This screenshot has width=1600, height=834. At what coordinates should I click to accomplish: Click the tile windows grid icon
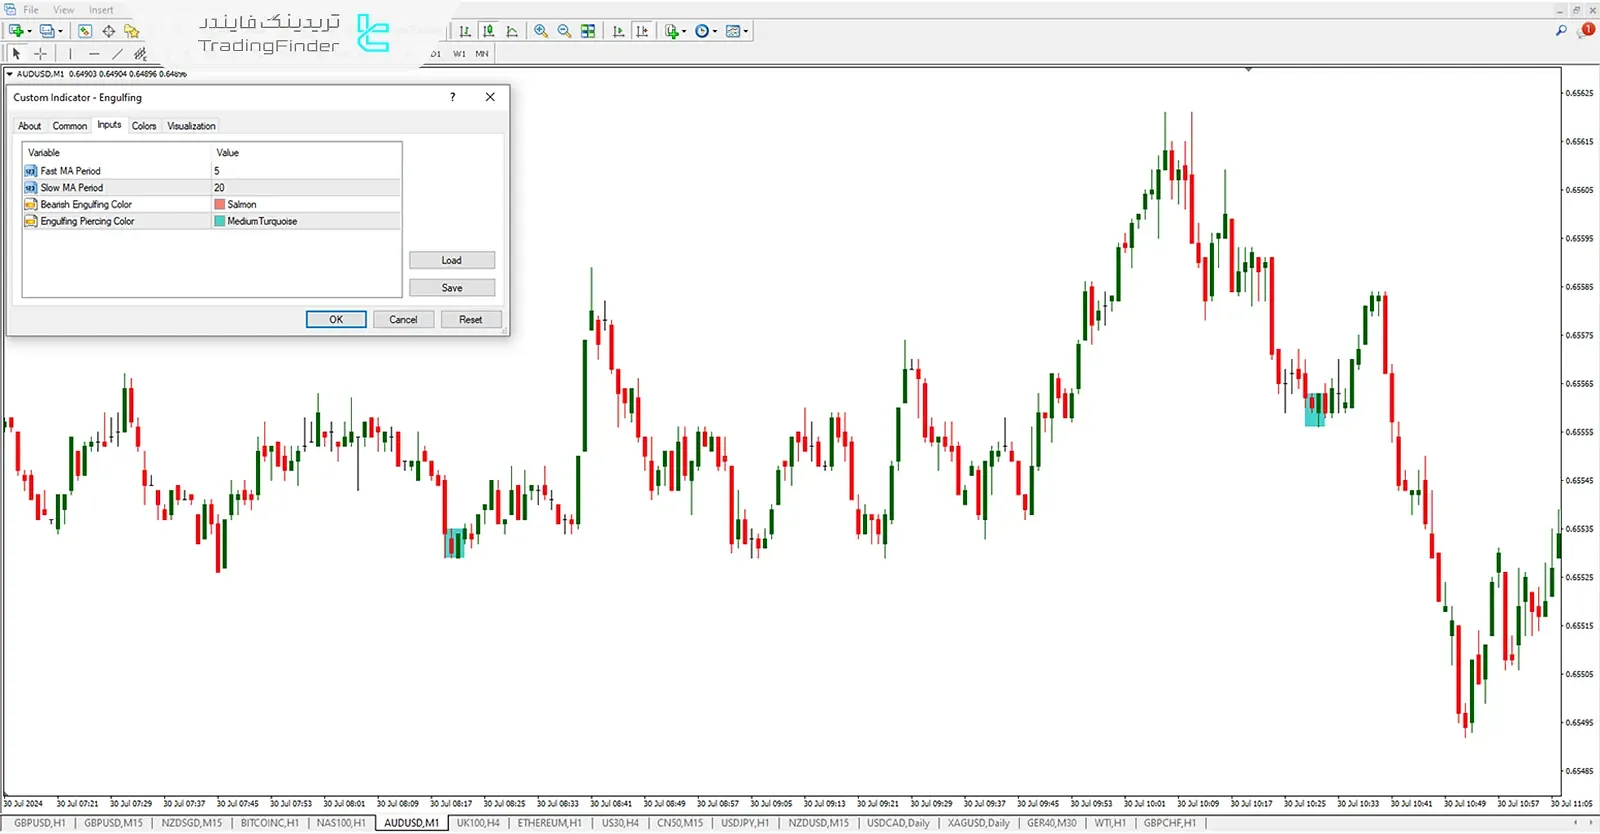tap(588, 31)
